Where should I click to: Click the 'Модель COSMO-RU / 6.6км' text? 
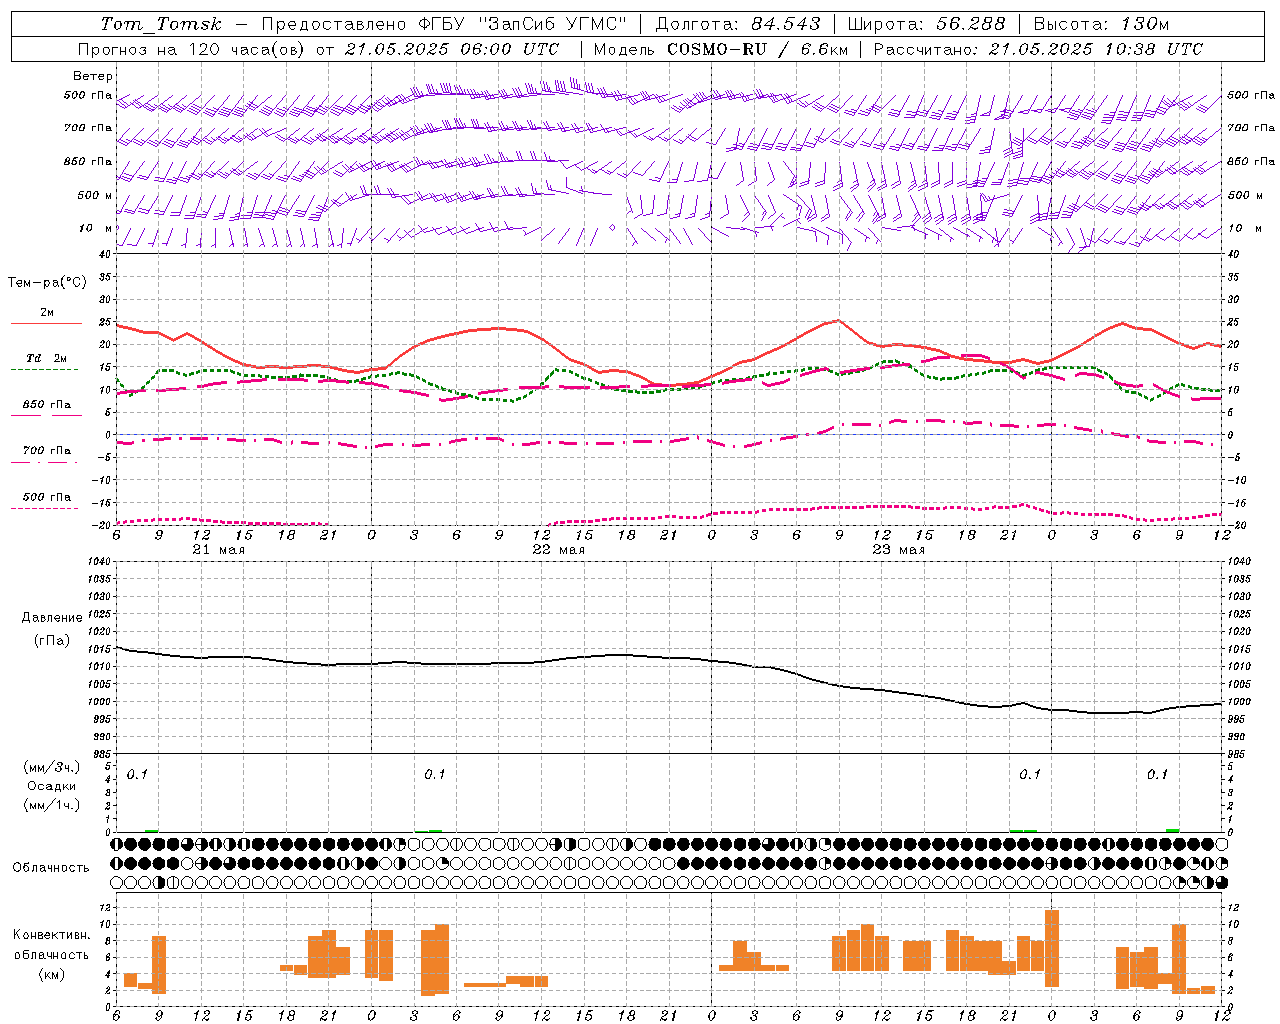720,49
